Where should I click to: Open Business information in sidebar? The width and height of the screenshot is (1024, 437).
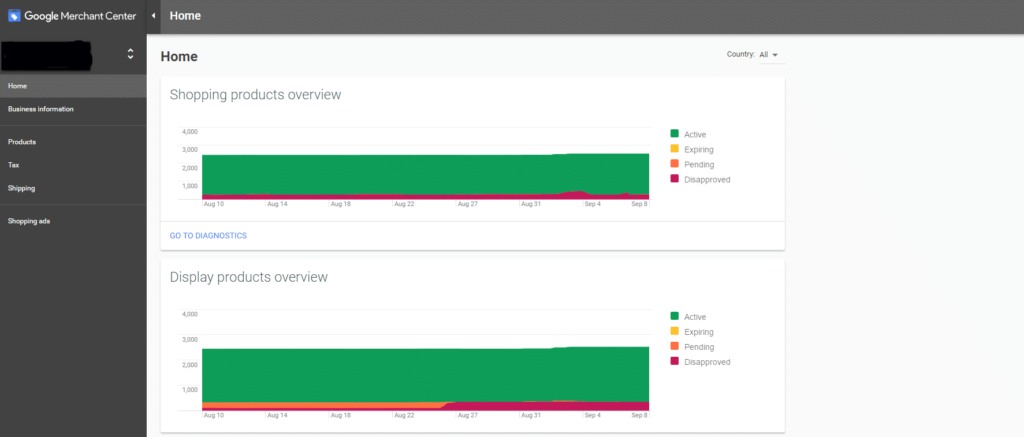tap(40, 109)
